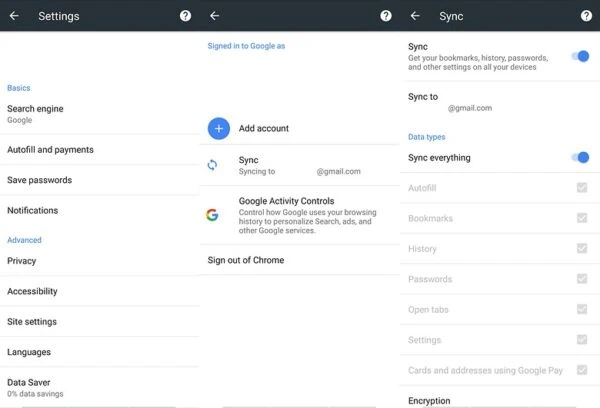
Task: Open Accessibility settings
Action: (100, 291)
